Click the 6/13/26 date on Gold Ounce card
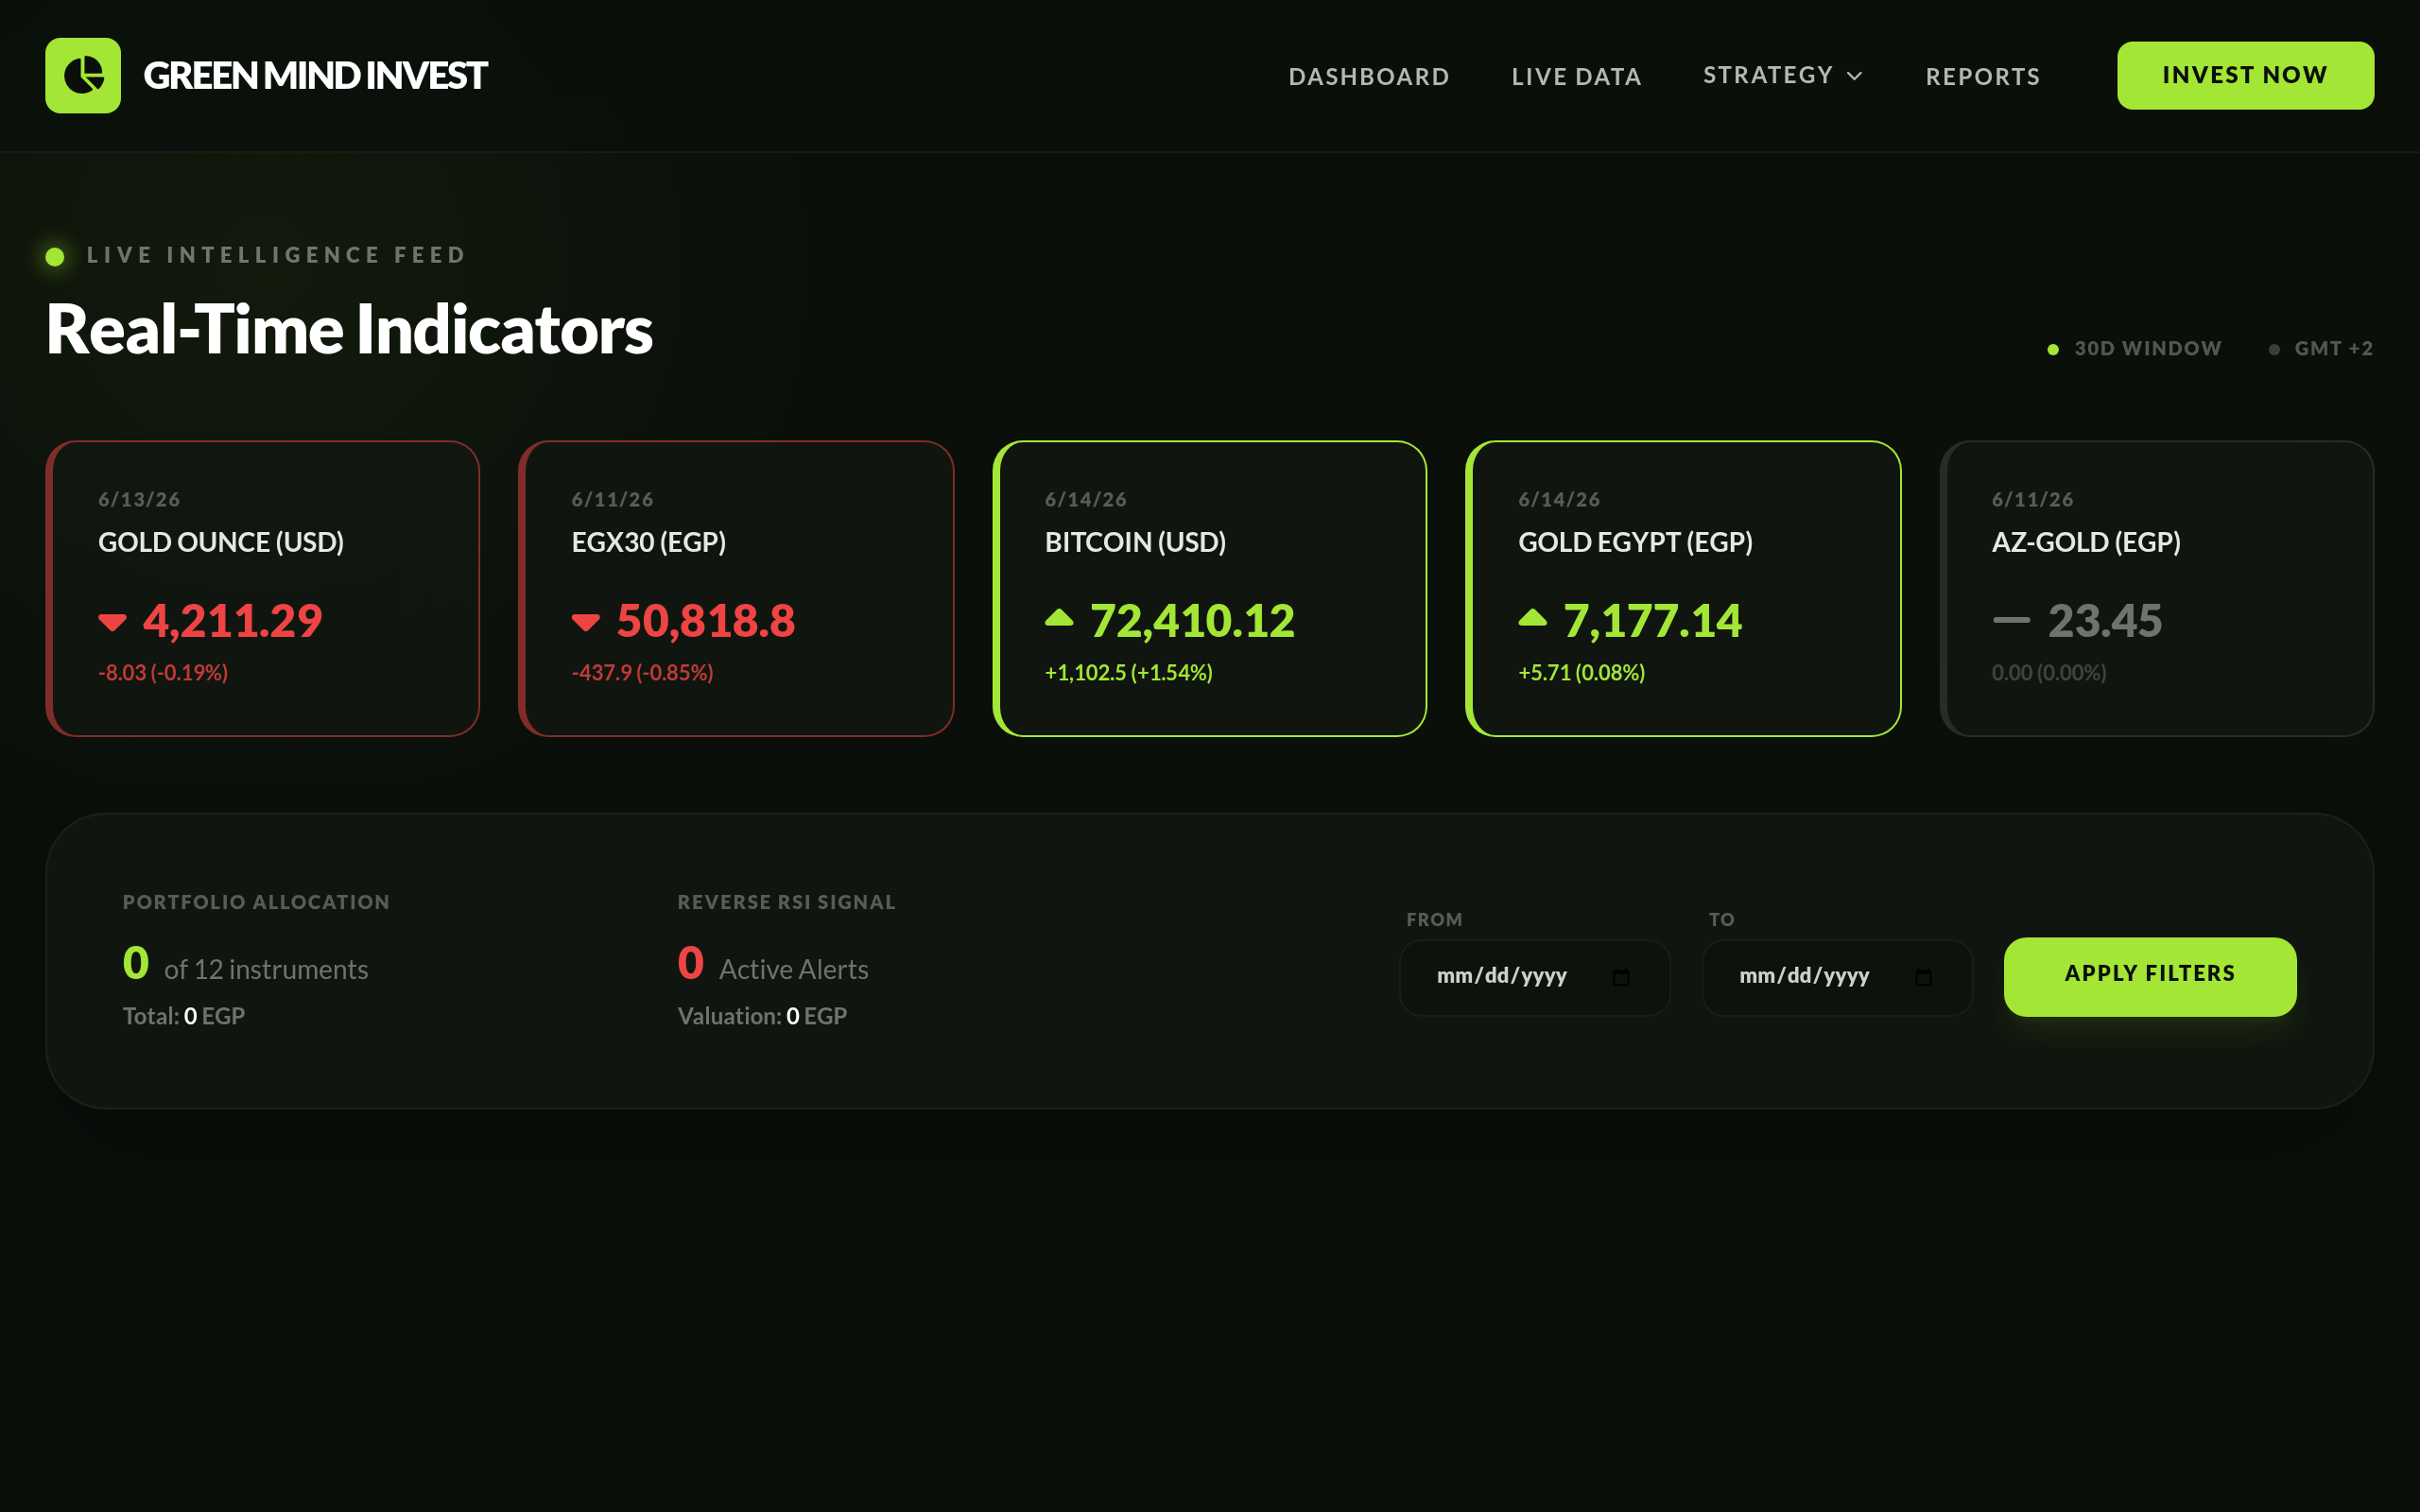Image resolution: width=2420 pixels, height=1512 pixels. click(139, 499)
